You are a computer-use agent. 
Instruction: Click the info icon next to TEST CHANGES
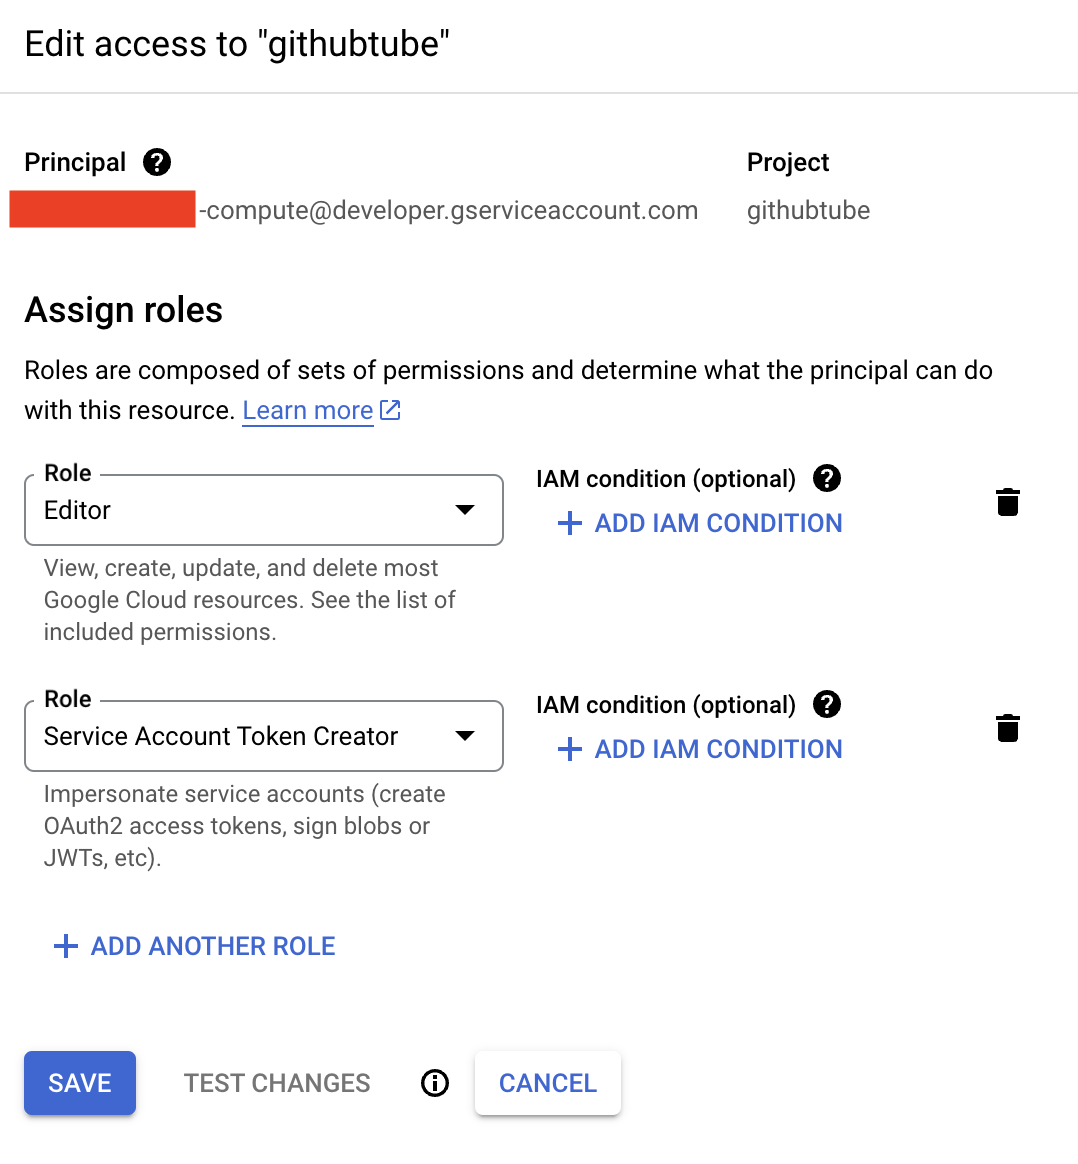point(435,1083)
